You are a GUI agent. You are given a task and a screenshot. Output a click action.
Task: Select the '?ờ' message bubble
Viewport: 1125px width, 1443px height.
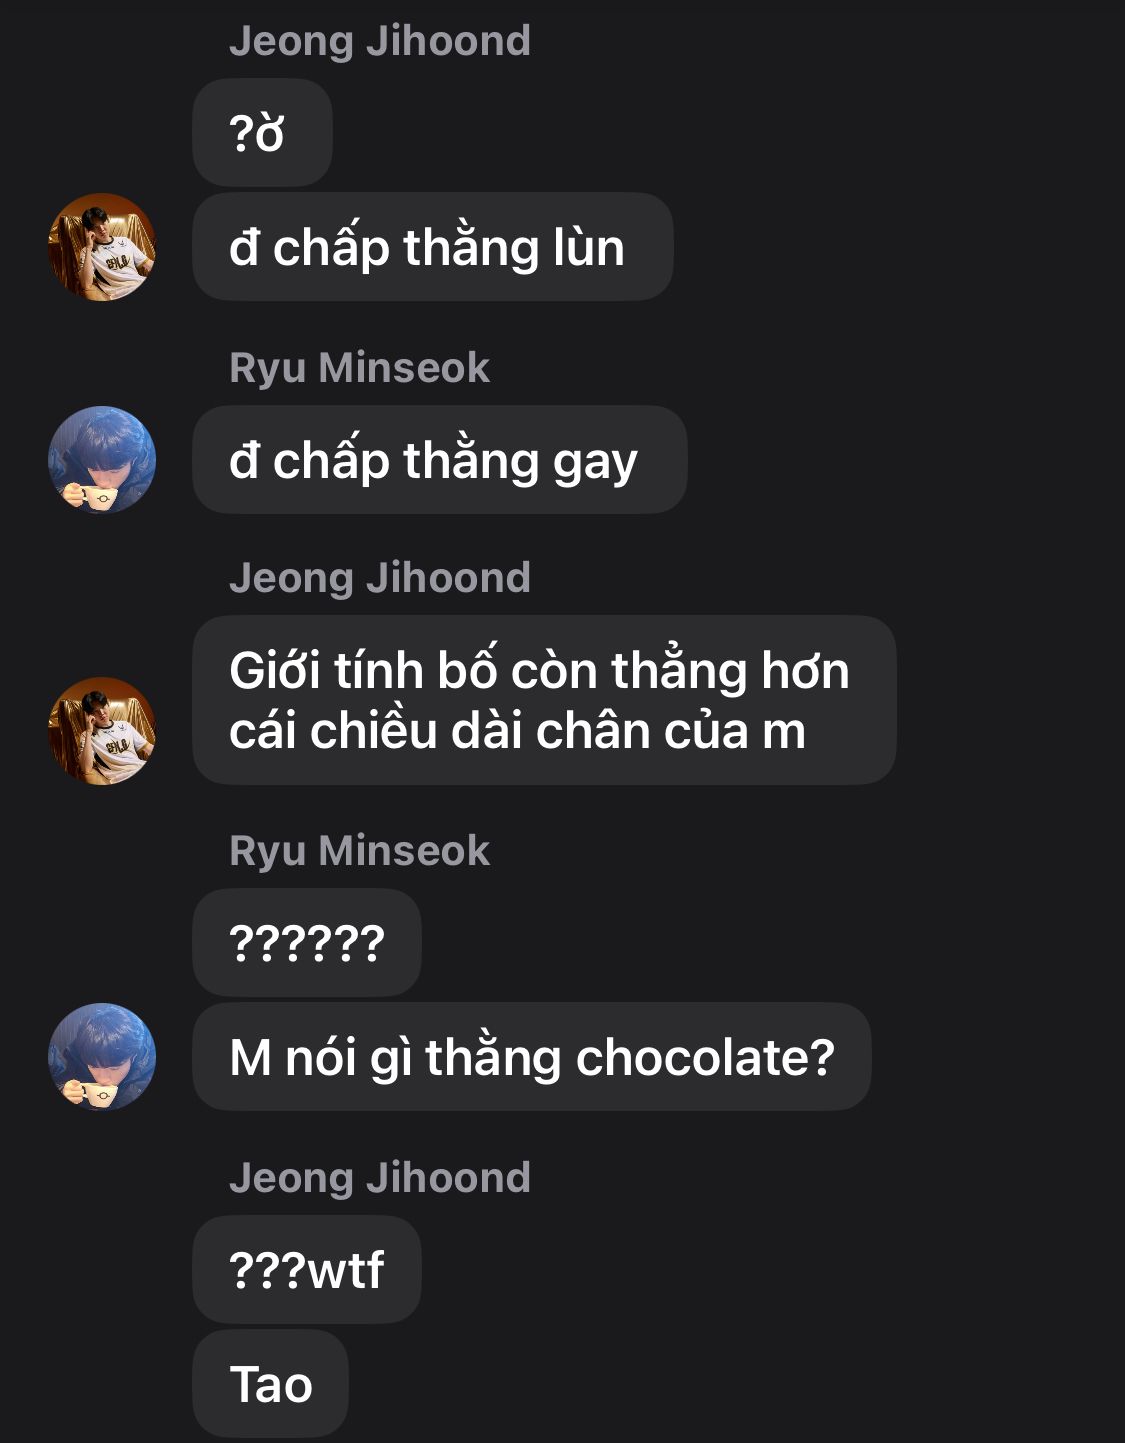[262, 133]
